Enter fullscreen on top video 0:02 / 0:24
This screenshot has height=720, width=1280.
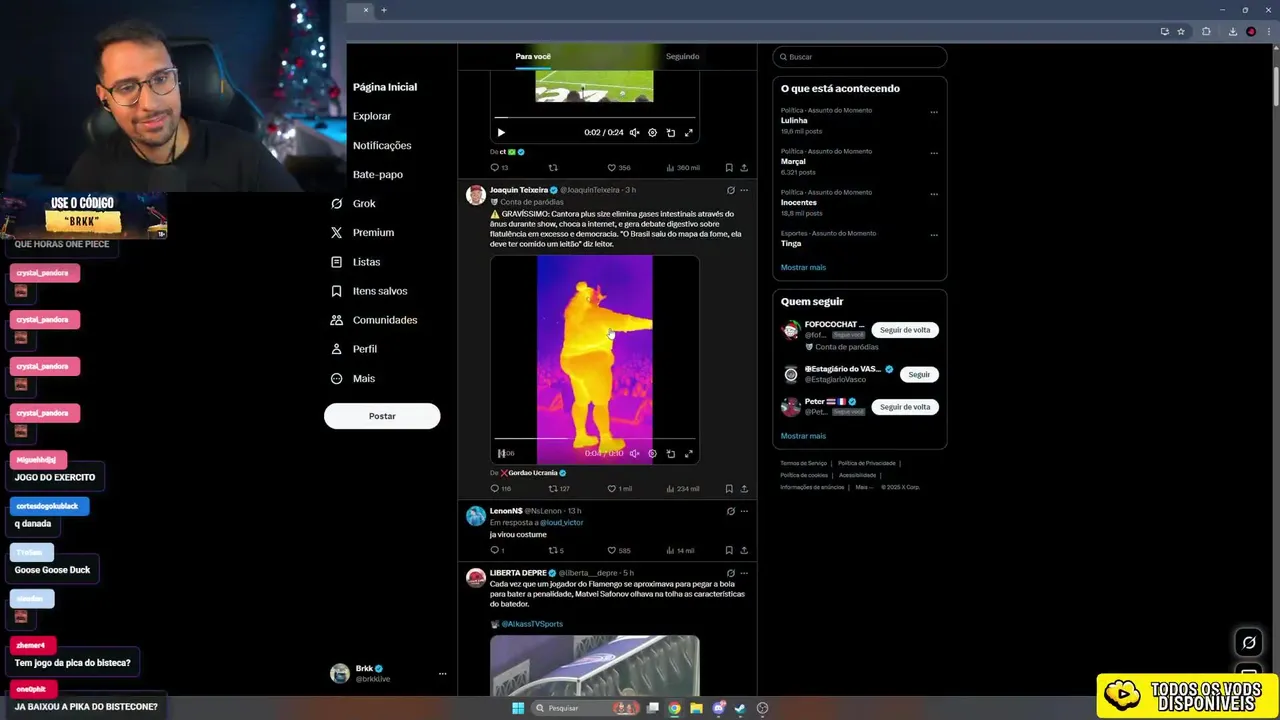pyautogui.click(x=688, y=132)
